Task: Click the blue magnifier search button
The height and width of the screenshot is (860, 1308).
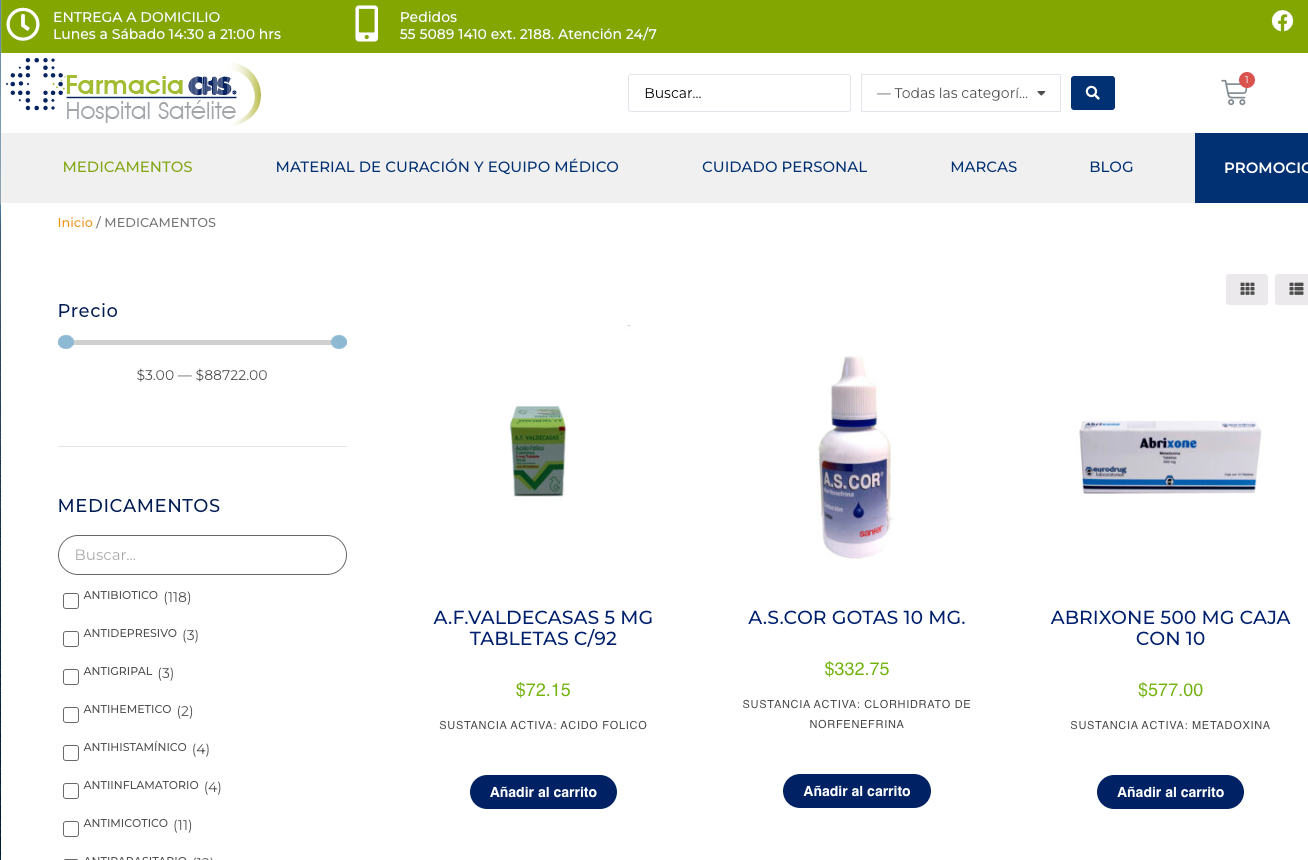Action: click(1093, 93)
